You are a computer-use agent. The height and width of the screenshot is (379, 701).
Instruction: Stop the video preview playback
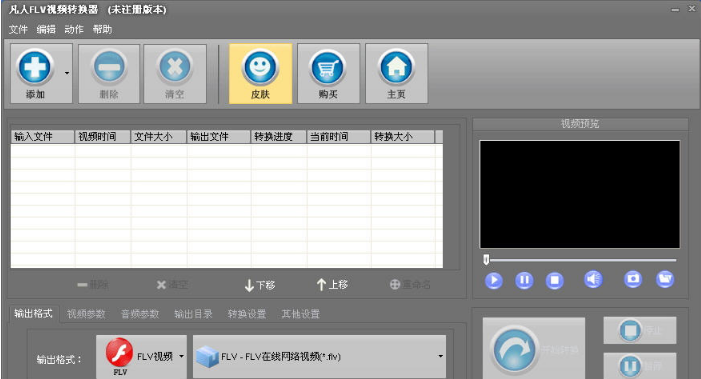[554, 281]
